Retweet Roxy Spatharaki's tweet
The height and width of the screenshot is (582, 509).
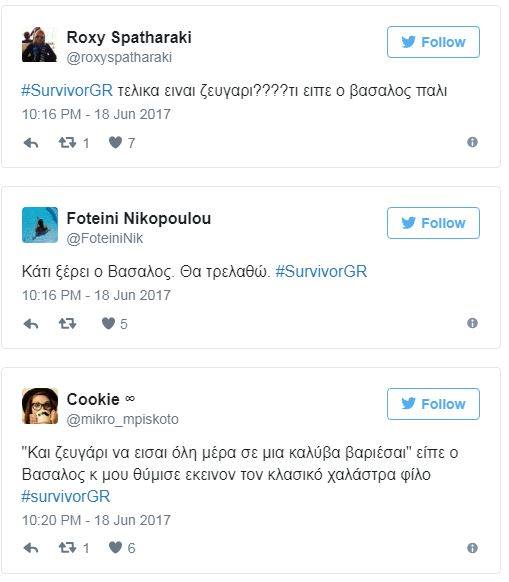click(x=67, y=143)
